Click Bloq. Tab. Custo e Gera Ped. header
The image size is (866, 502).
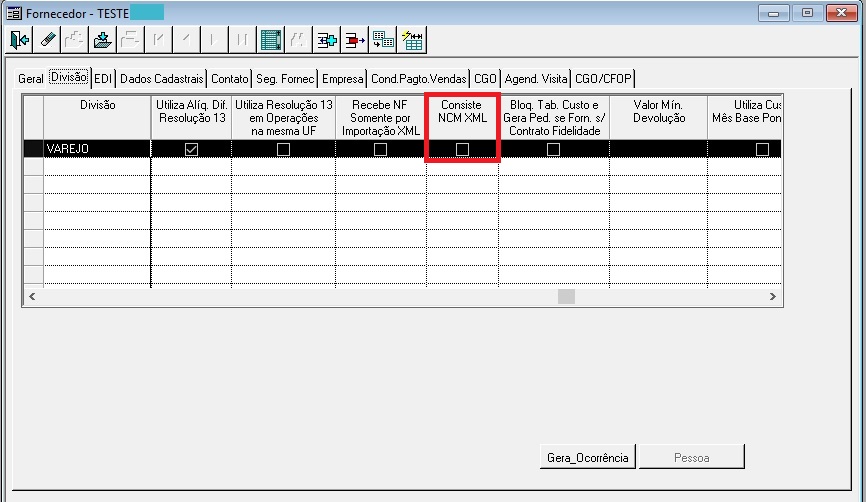[554, 117]
